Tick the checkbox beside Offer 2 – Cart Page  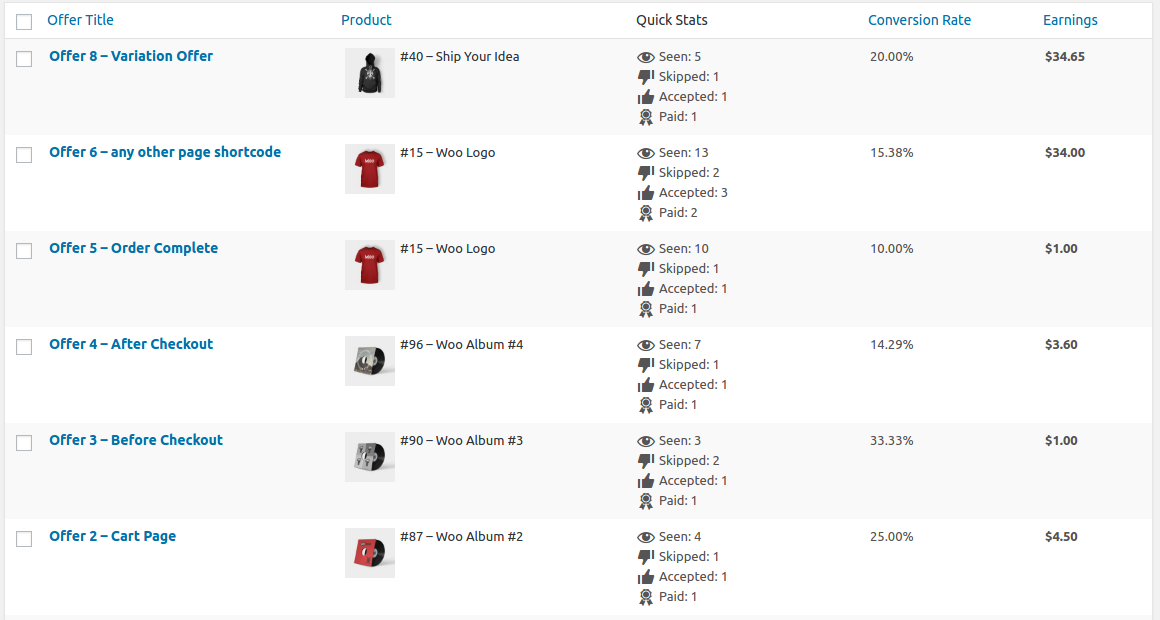coord(24,539)
